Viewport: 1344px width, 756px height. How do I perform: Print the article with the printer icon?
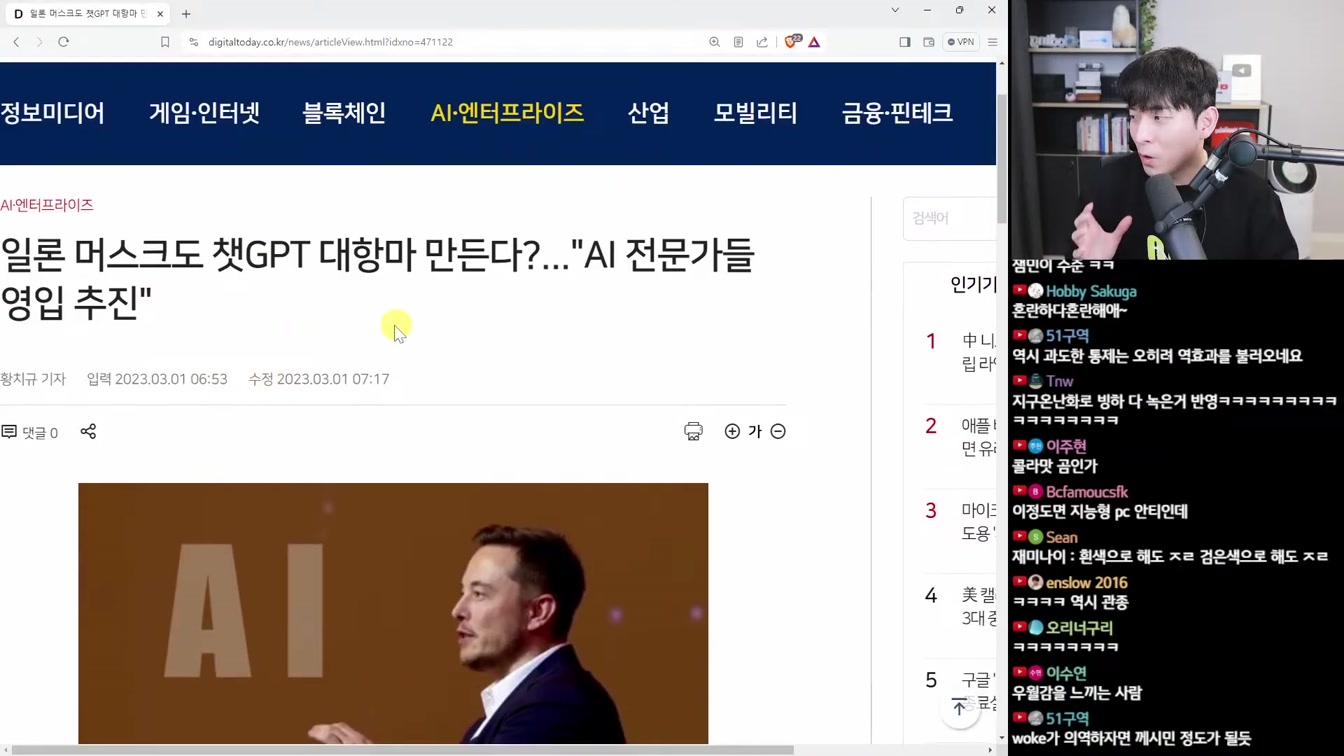click(693, 431)
